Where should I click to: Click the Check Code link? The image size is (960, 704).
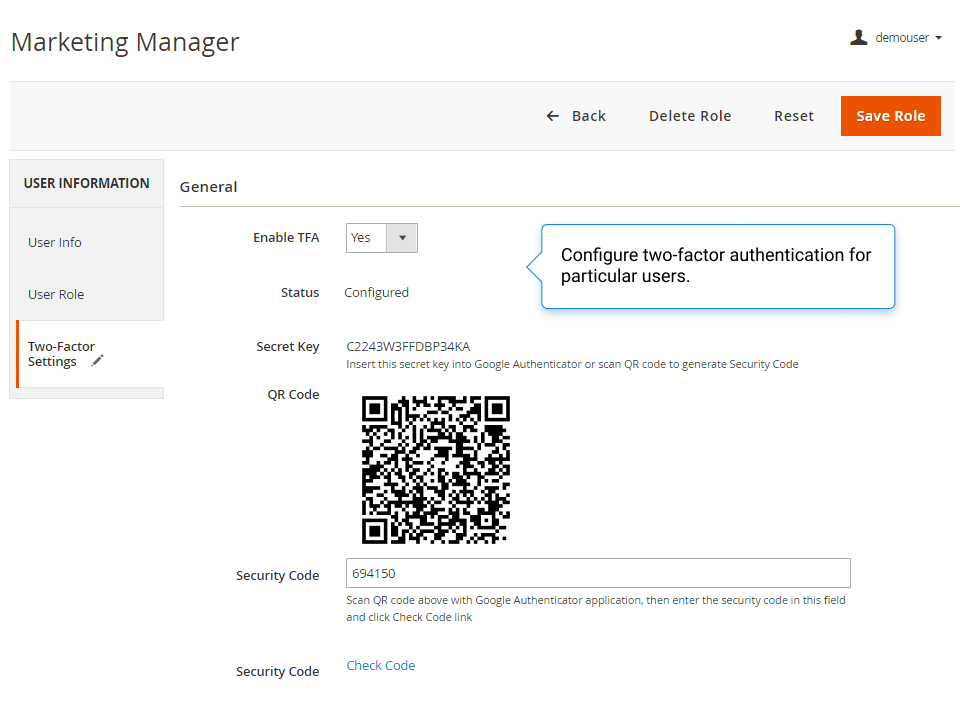pyautogui.click(x=381, y=665)
